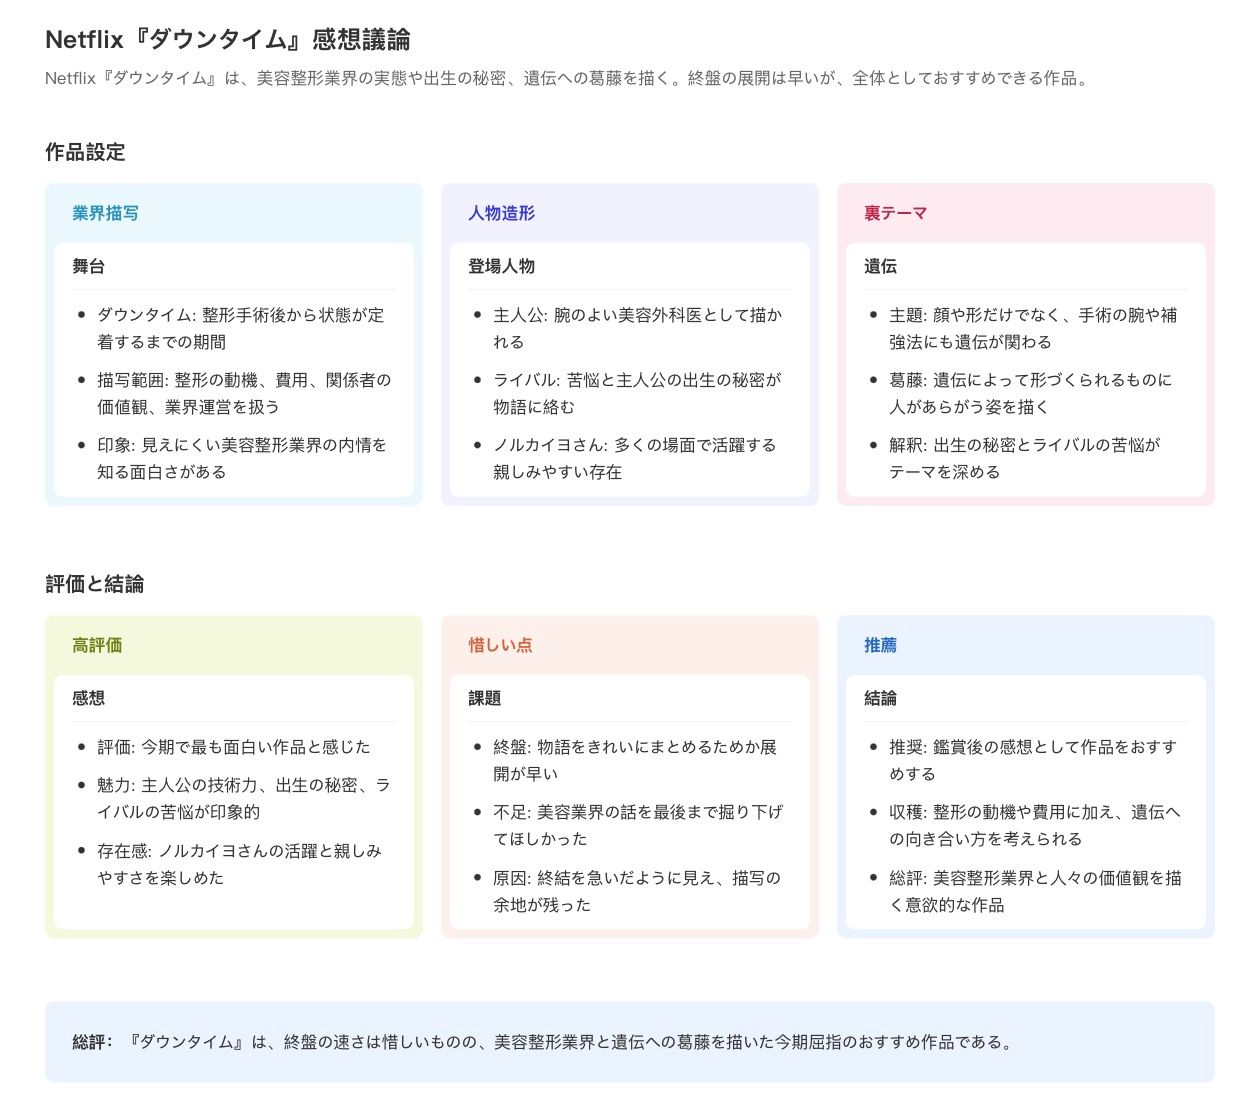Click the page title Netflix『ダウンタイム』感想議論
The image size is (1260, 1093).
[228, 39]
